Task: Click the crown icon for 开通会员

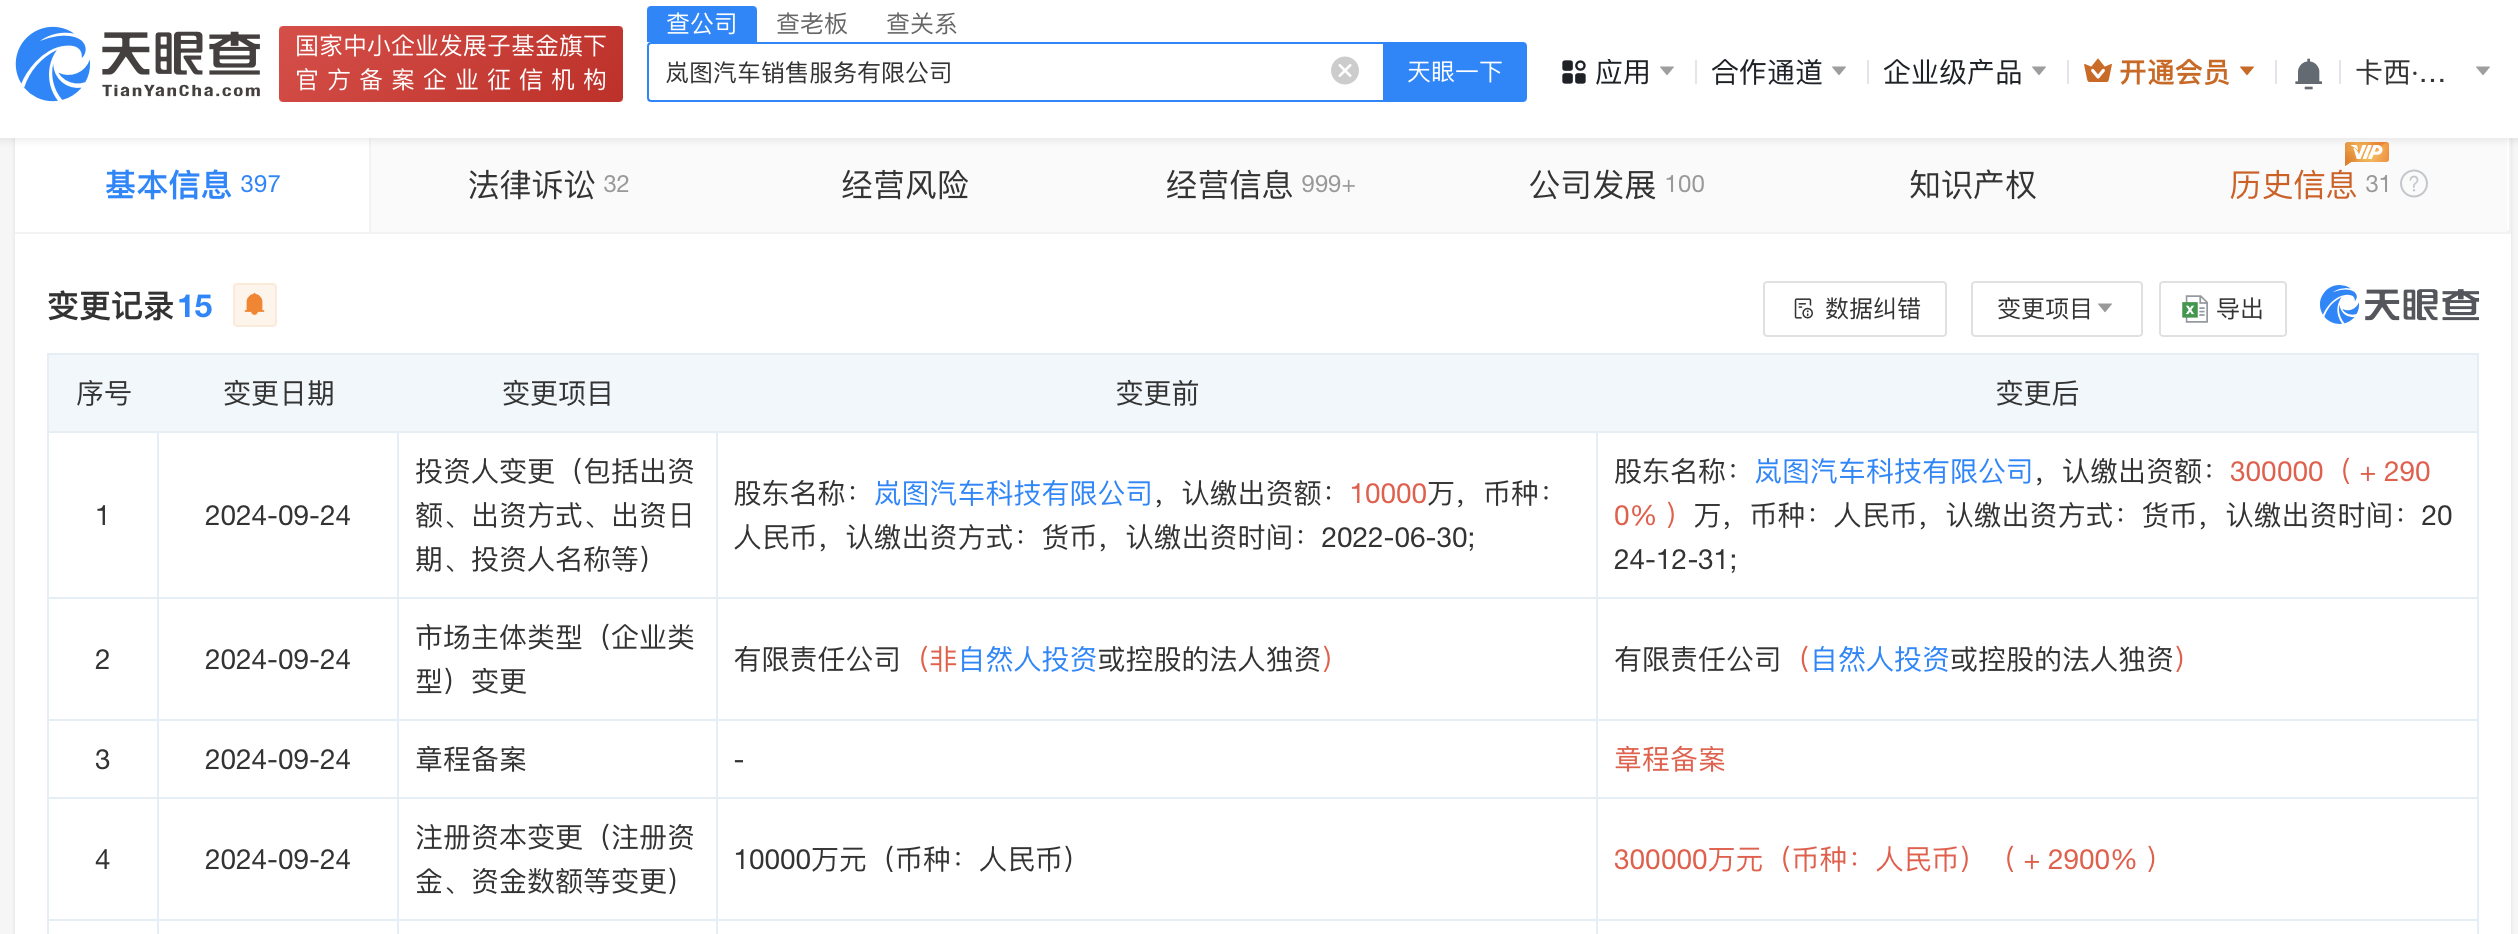Action: 2097,72
